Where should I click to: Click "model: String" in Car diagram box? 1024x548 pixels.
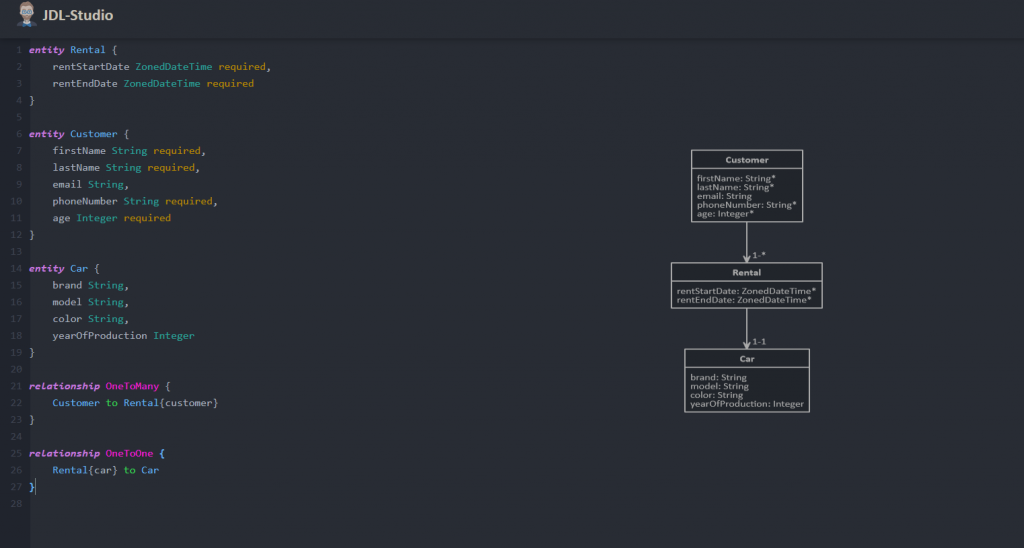tap(720, 386)
